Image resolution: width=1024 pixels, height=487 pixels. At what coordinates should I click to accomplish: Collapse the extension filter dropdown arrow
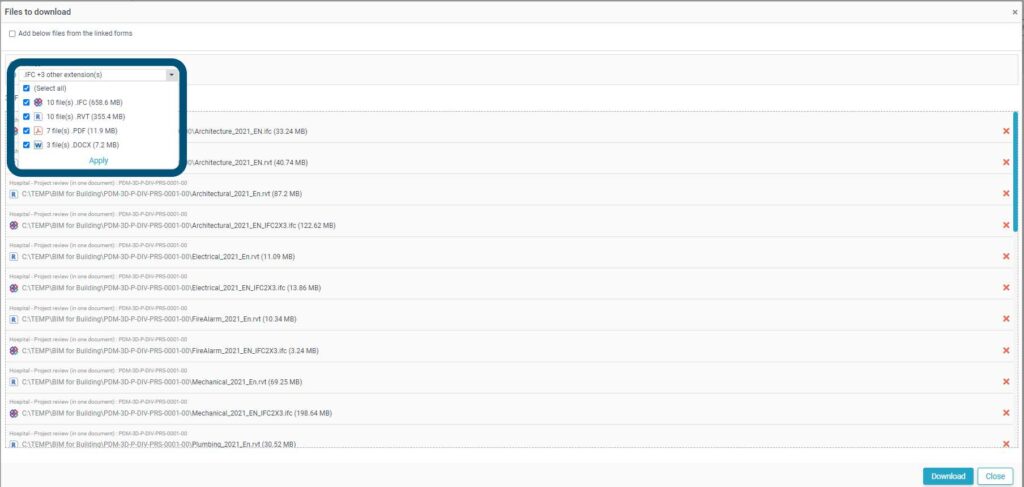[x=171, y=75]
